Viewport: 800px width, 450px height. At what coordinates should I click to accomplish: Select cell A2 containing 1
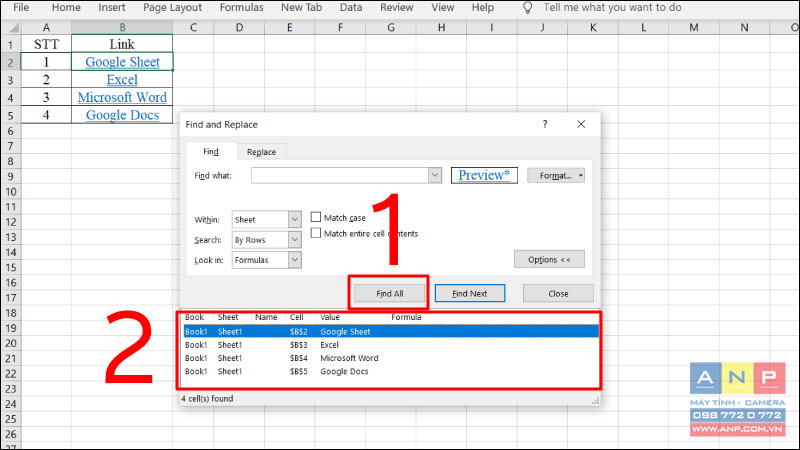click(x=46, y=62)
